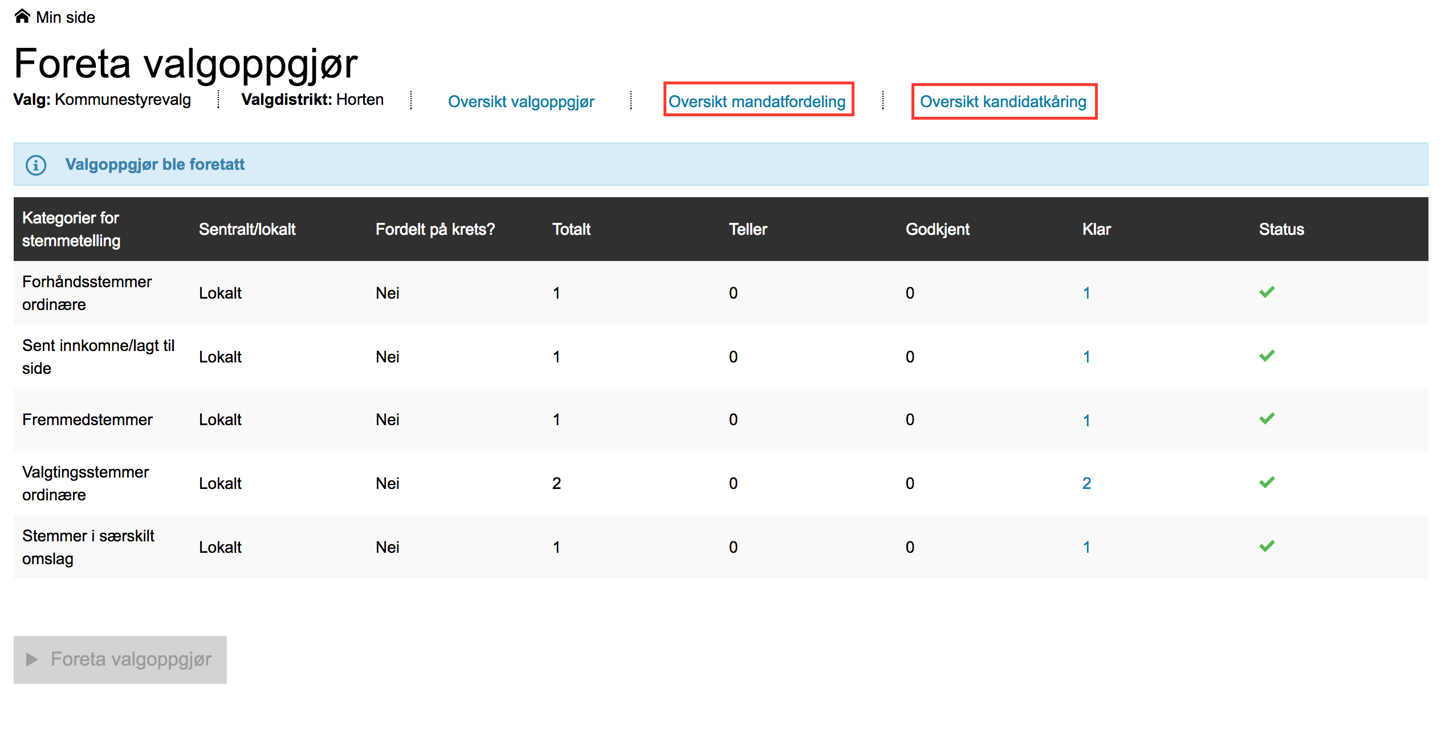Click the home icon beside Min side
This screenshot has width=1440, height=734.
(22, 16)
